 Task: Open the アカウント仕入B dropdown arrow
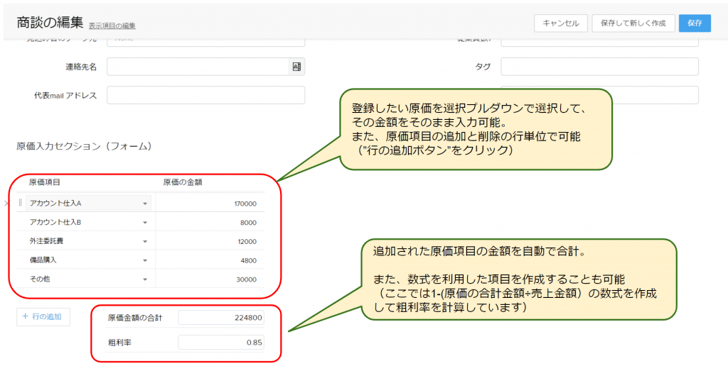(x=145, y=222)
